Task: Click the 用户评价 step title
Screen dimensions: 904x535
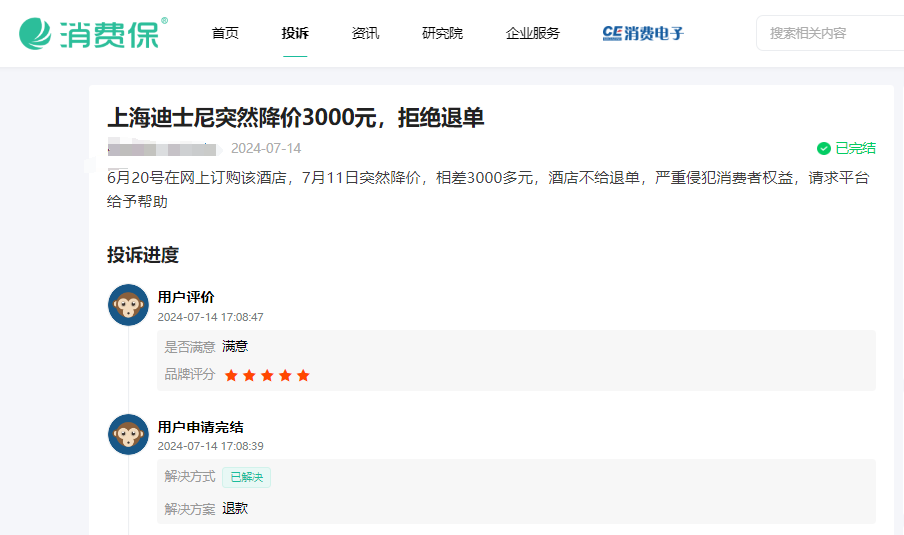Action: tap(186, 297)
